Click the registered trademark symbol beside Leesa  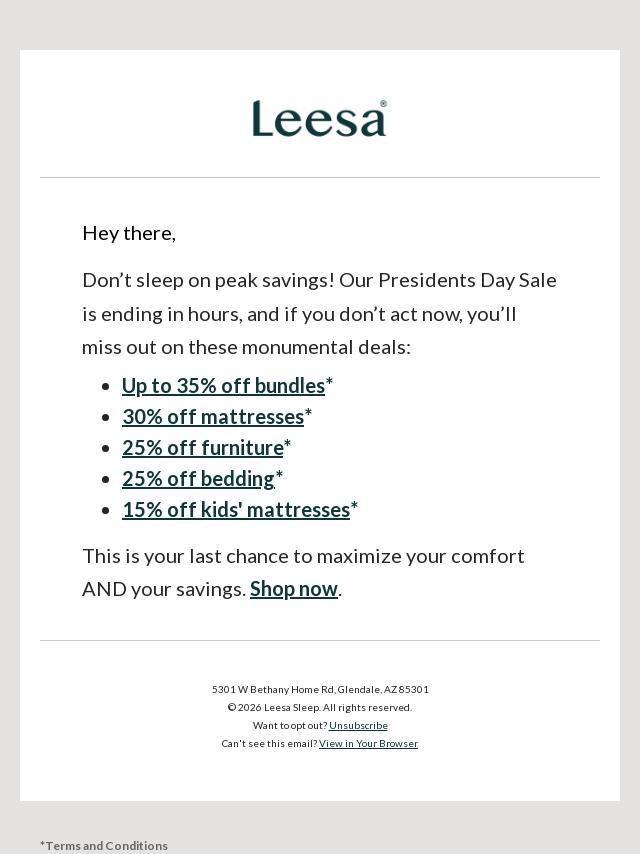pyautogui.click(x=383, y=104)
